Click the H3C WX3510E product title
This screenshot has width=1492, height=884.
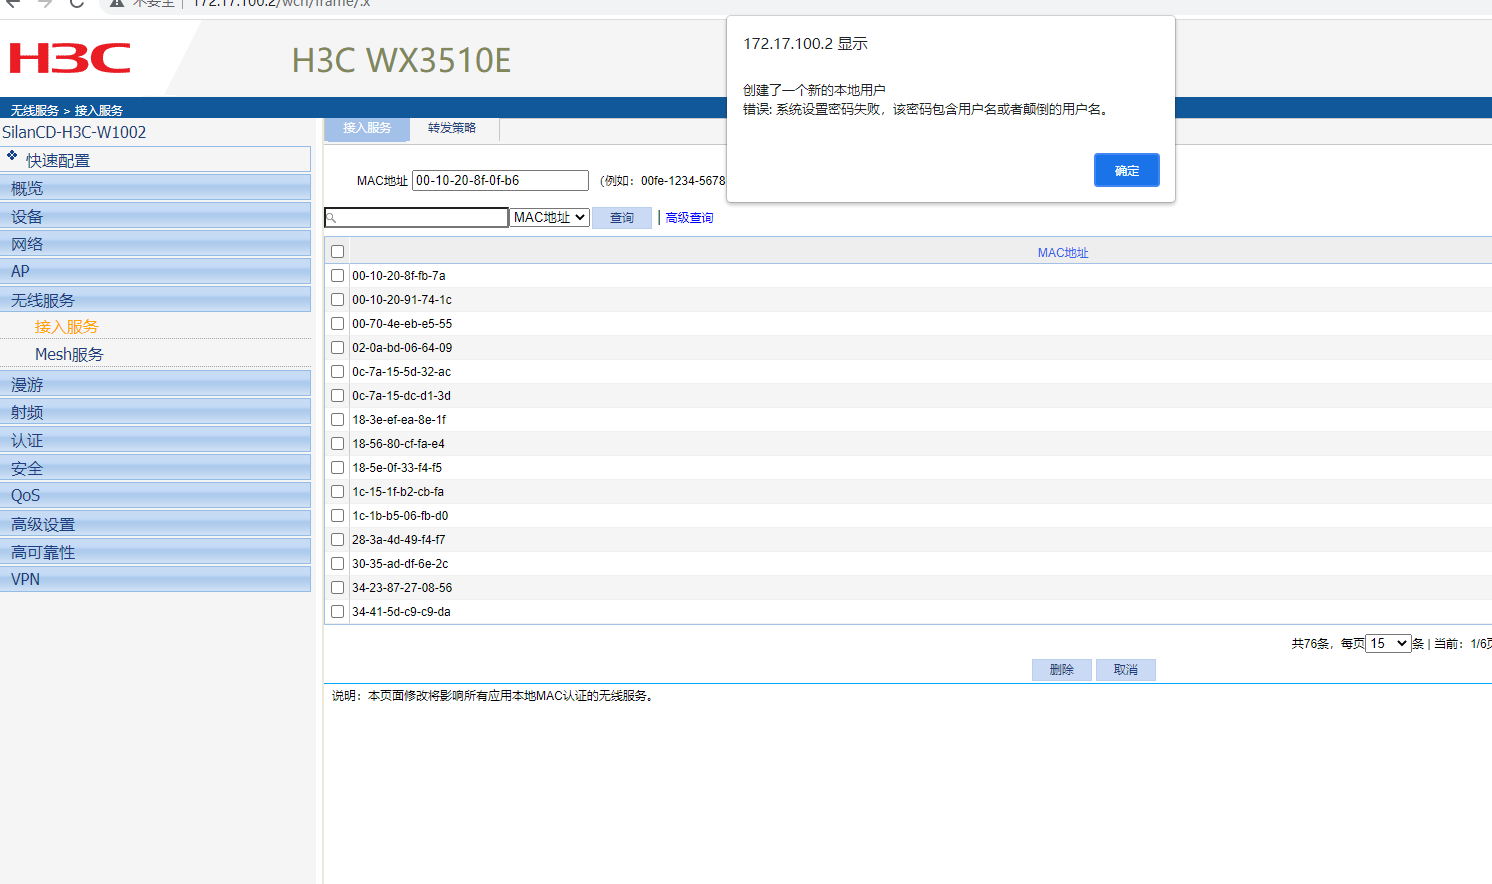click(401, 60)
